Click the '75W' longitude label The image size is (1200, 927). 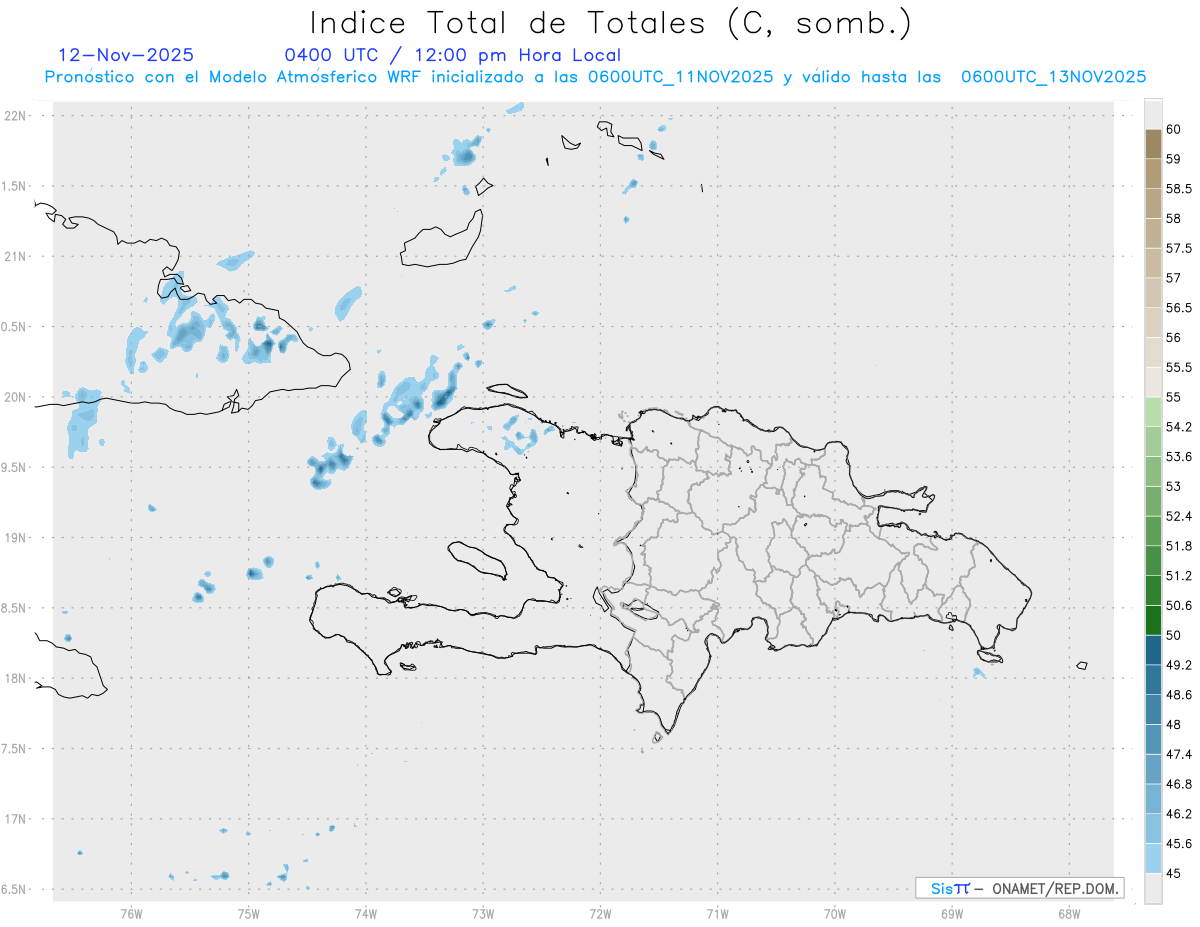click(x=249, y=912)
